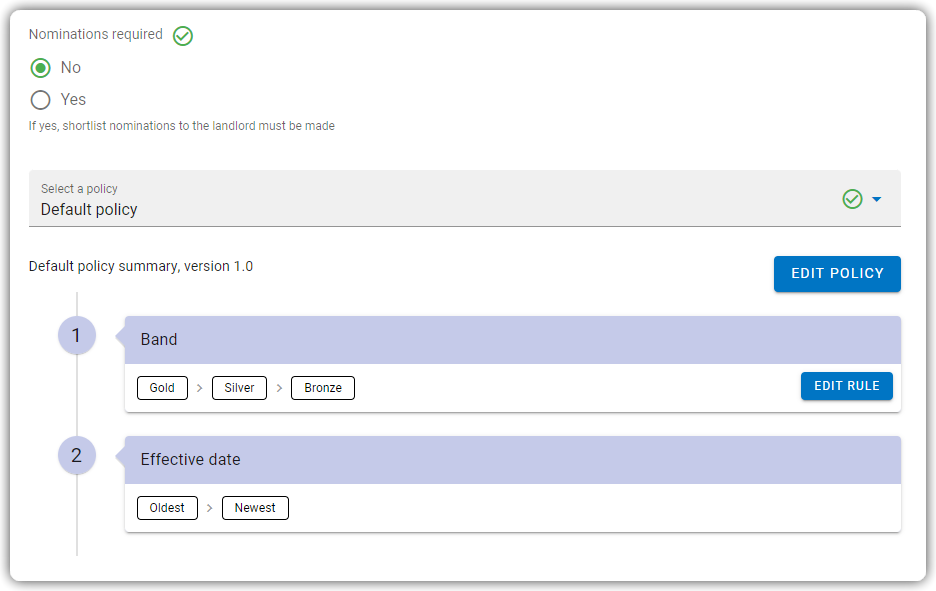Viewport: 936px width, 591px height.
Task: Open the Select a policy combo box
Action: (464, 199)
